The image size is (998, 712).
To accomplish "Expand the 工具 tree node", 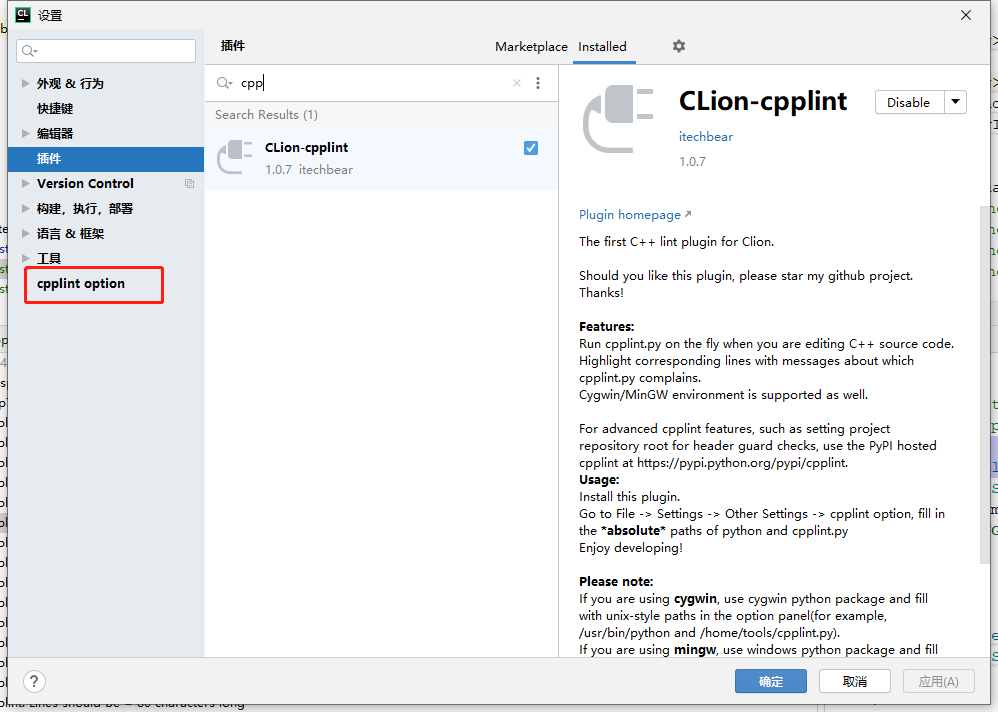I will click(25, 258).
